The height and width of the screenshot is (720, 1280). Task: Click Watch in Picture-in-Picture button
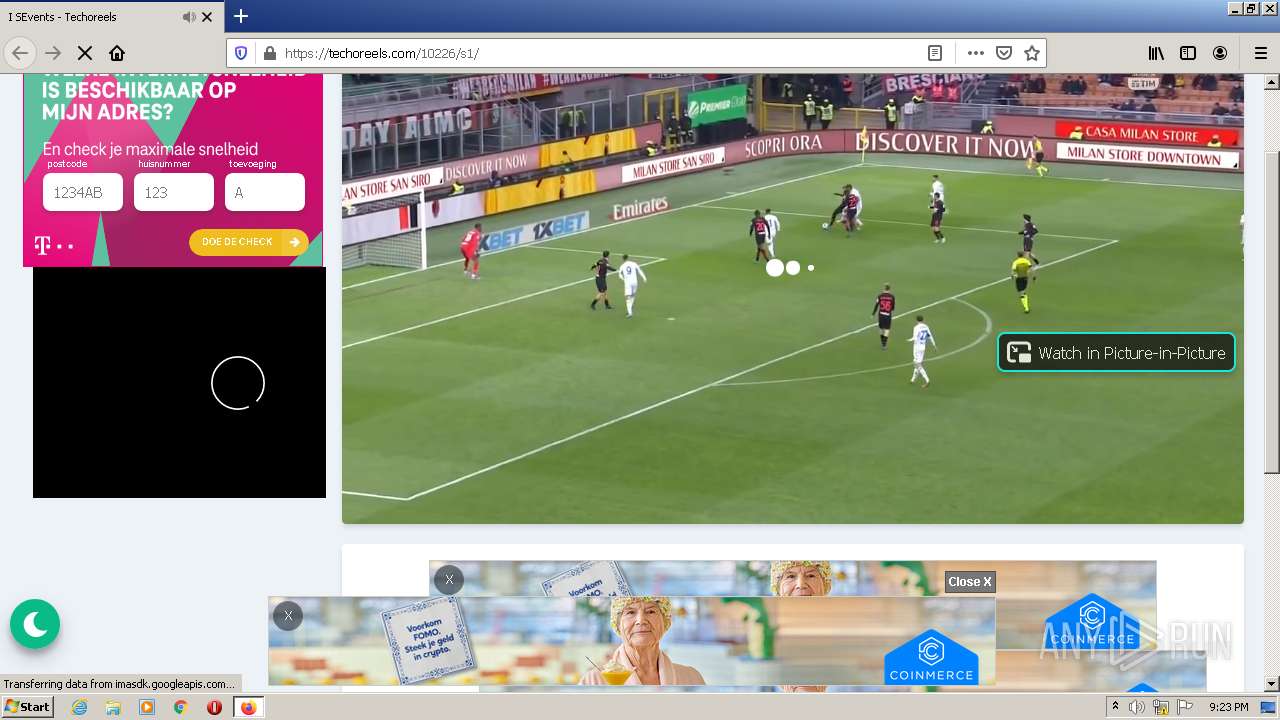click(1116, 352)
